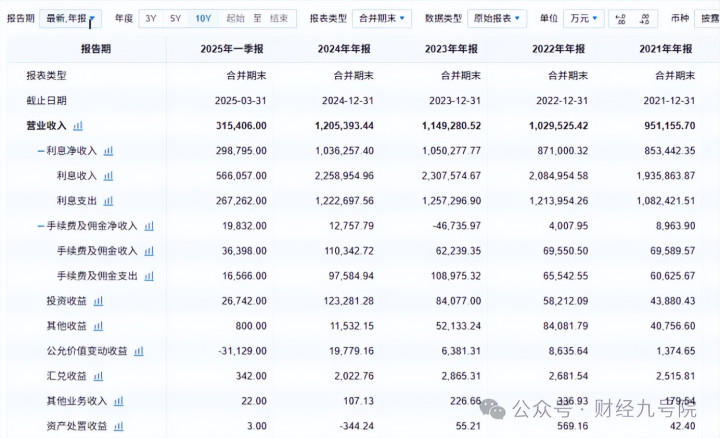Open chart icon next to 投资收益
The image size is (720, 438).
[x=98, y=301]
